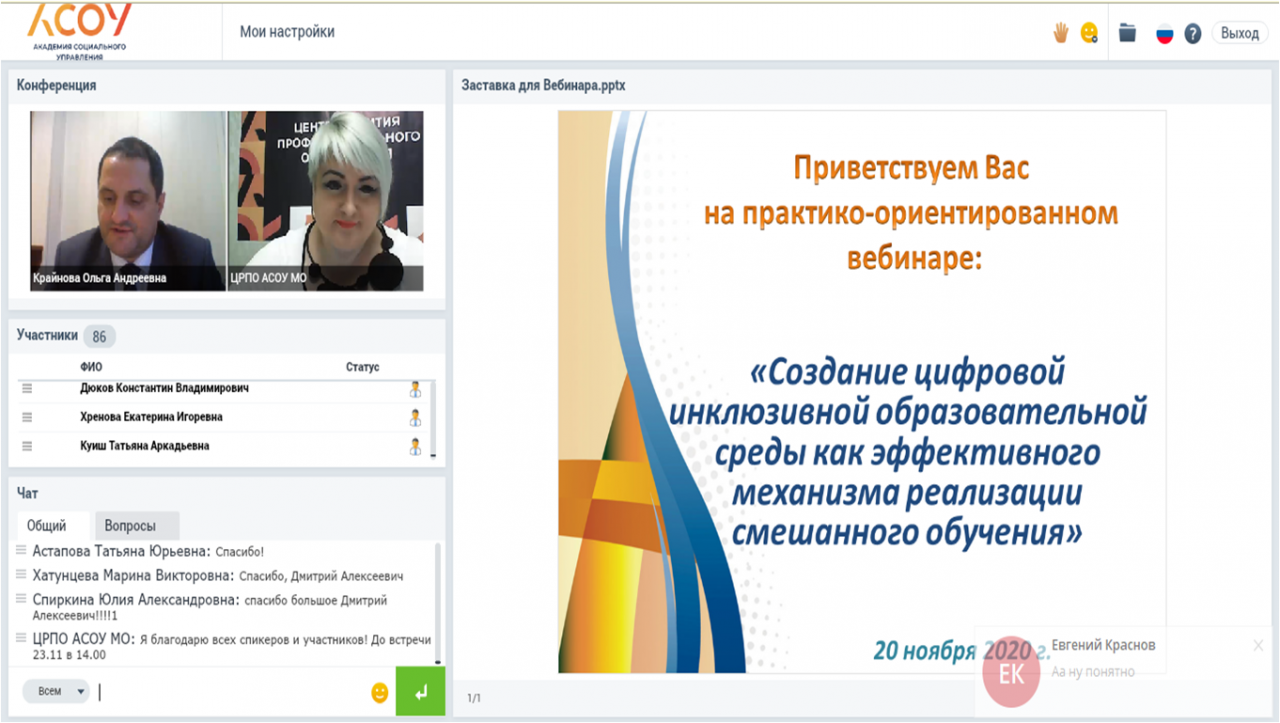Send message with green enter button
Image resolution: width=1280 pixels, height=723 pixels.
tap(420, 692)
